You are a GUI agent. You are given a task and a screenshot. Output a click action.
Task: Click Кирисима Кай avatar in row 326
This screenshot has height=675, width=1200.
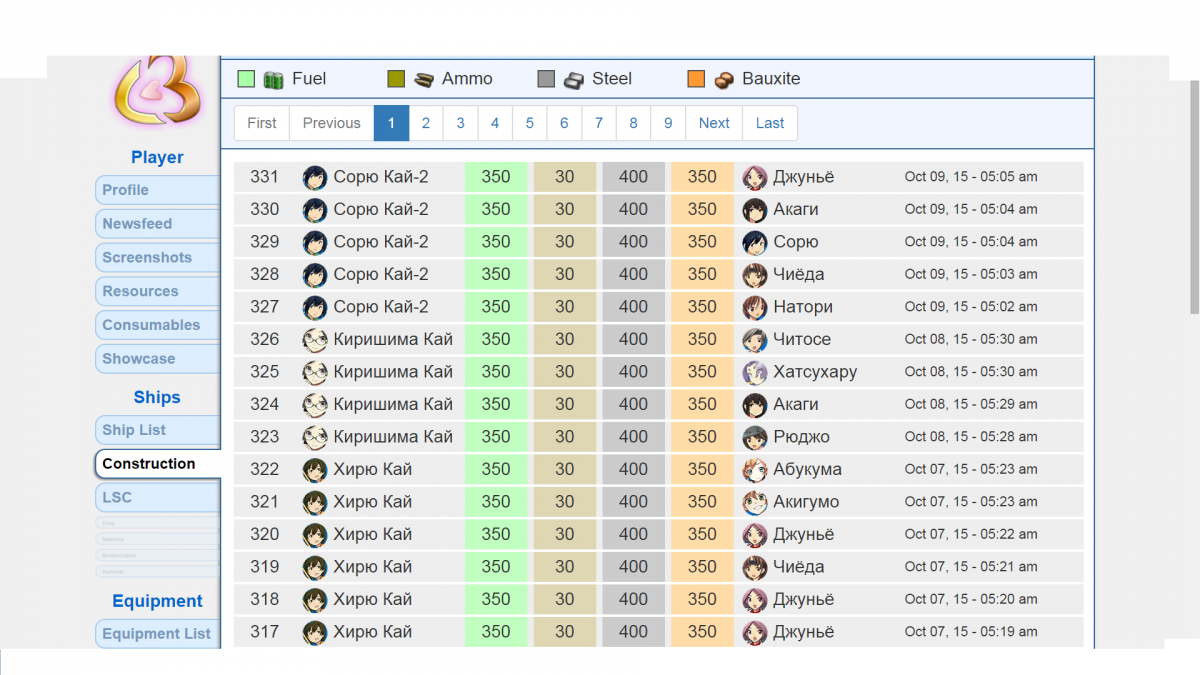coord(315,339)
